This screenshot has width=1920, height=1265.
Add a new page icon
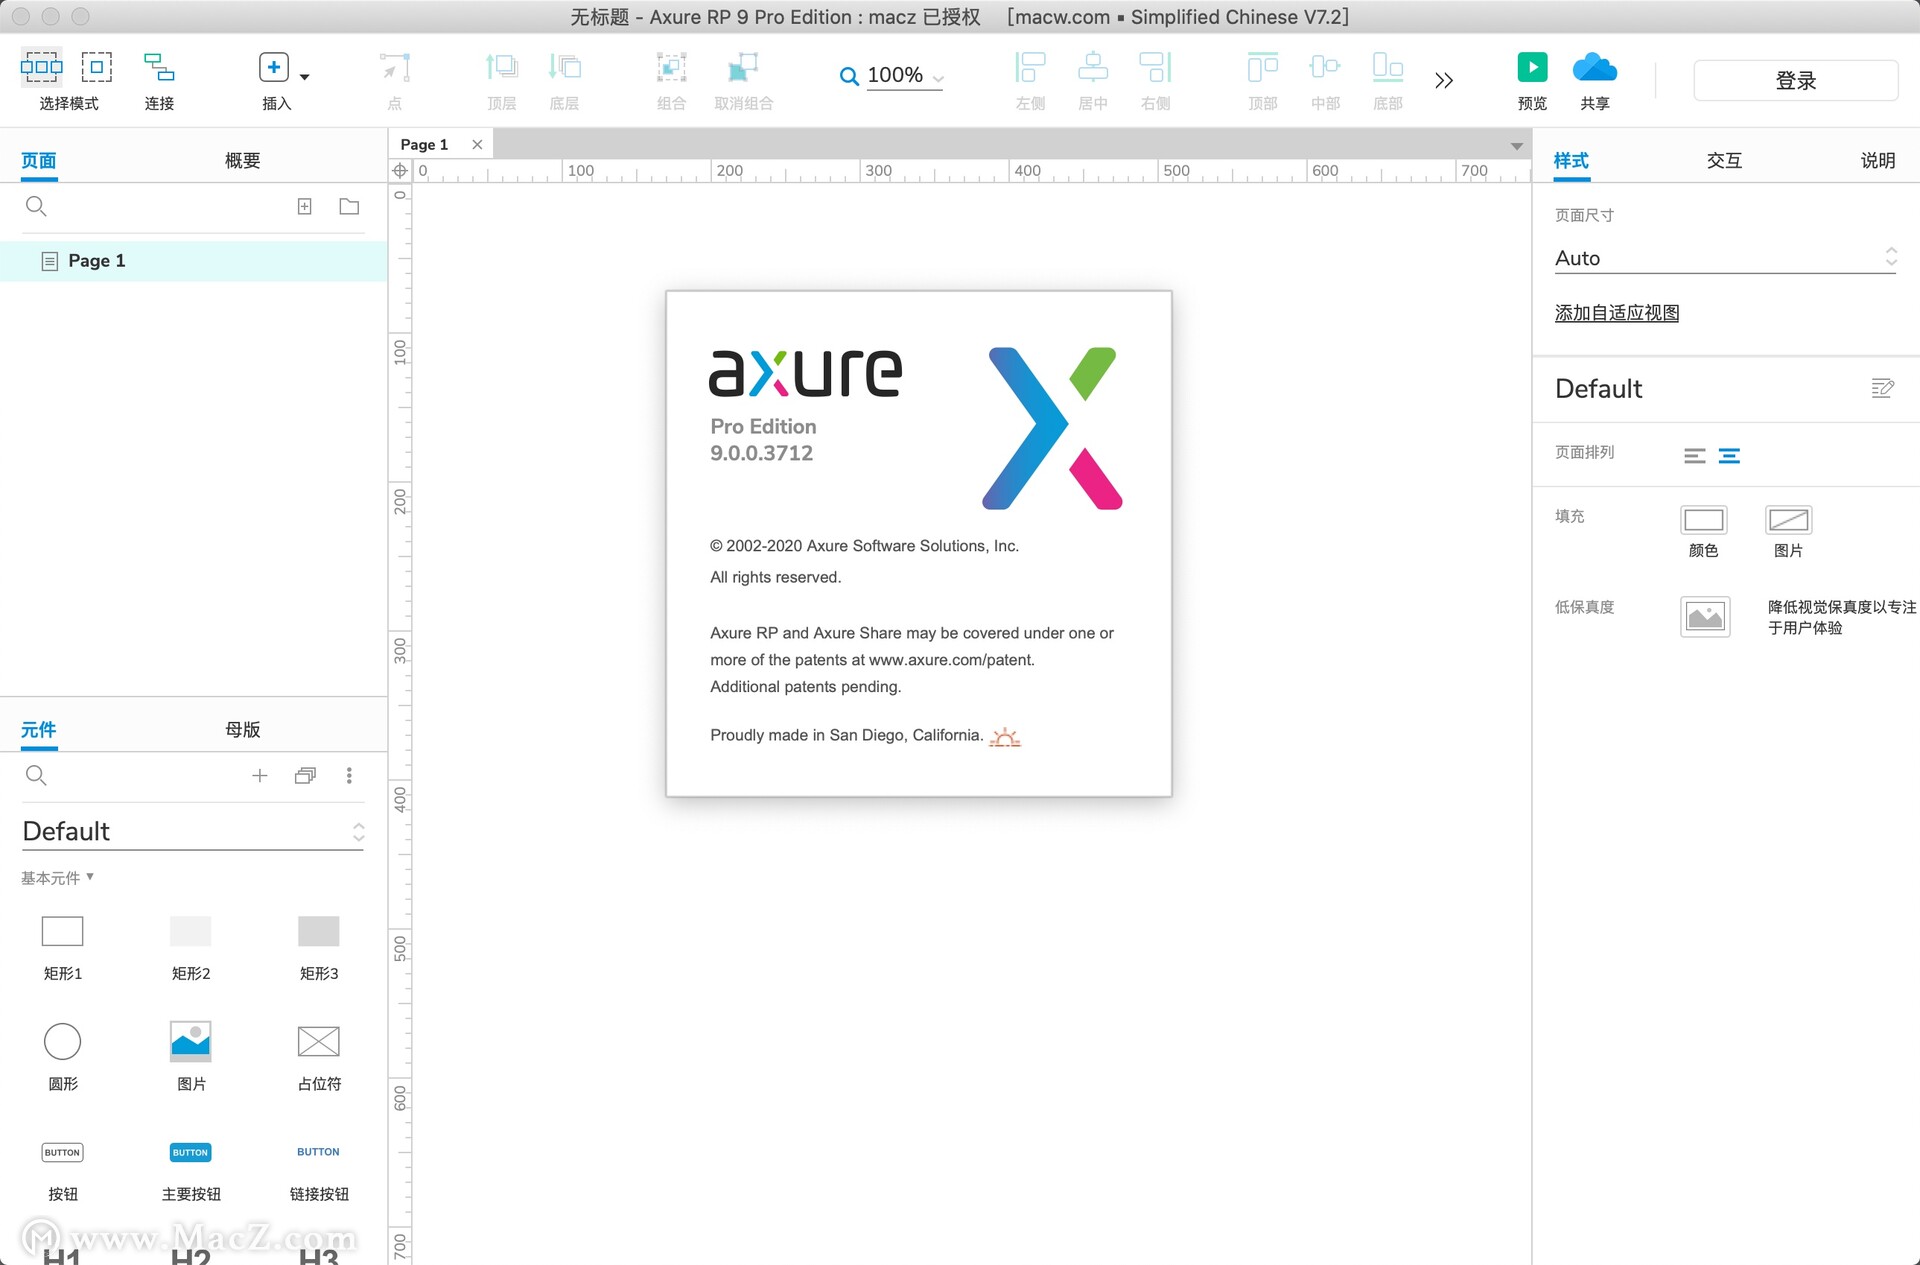[x=305, y=206]
